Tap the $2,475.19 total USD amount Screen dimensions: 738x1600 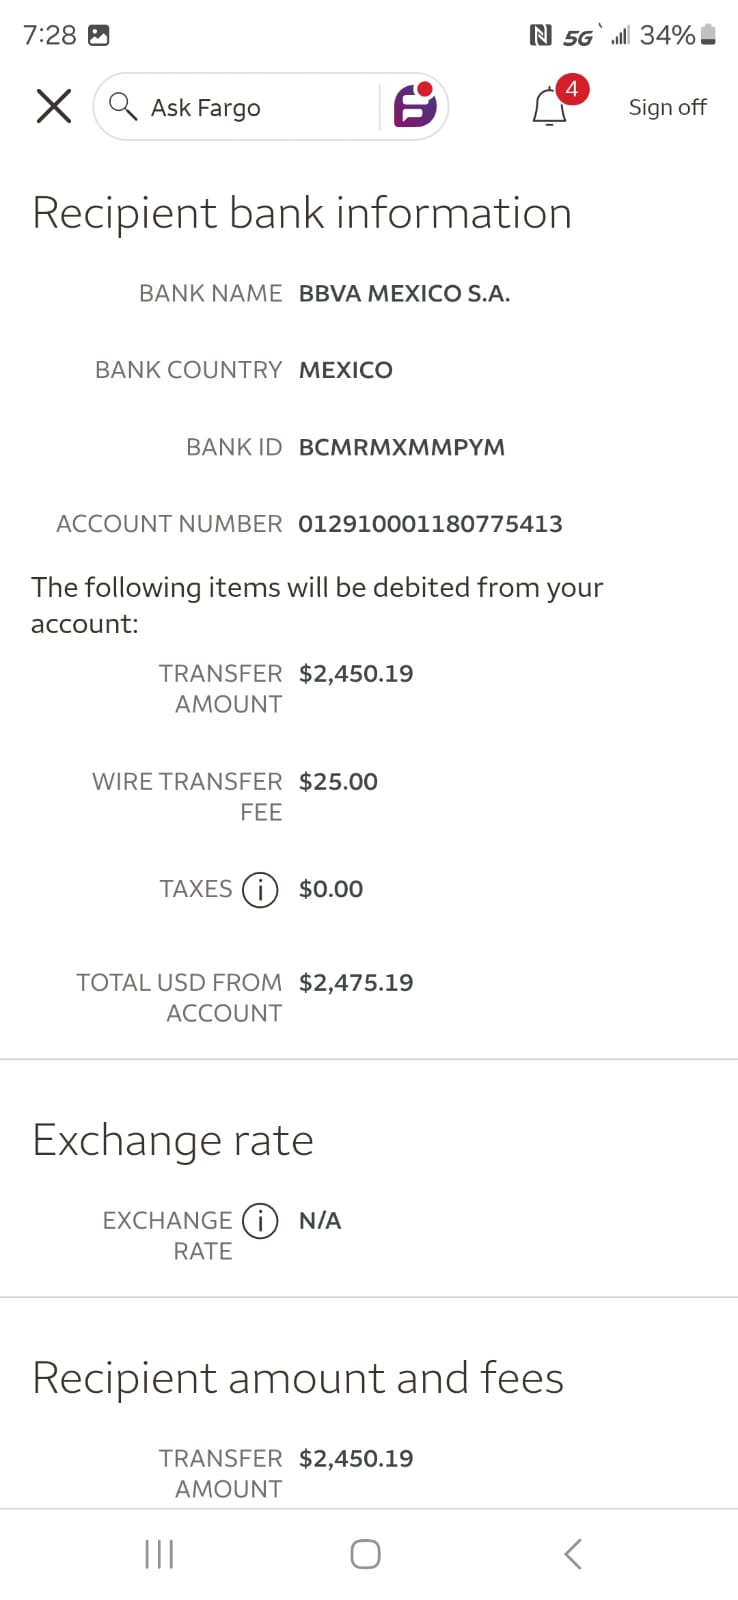point(356,983)
